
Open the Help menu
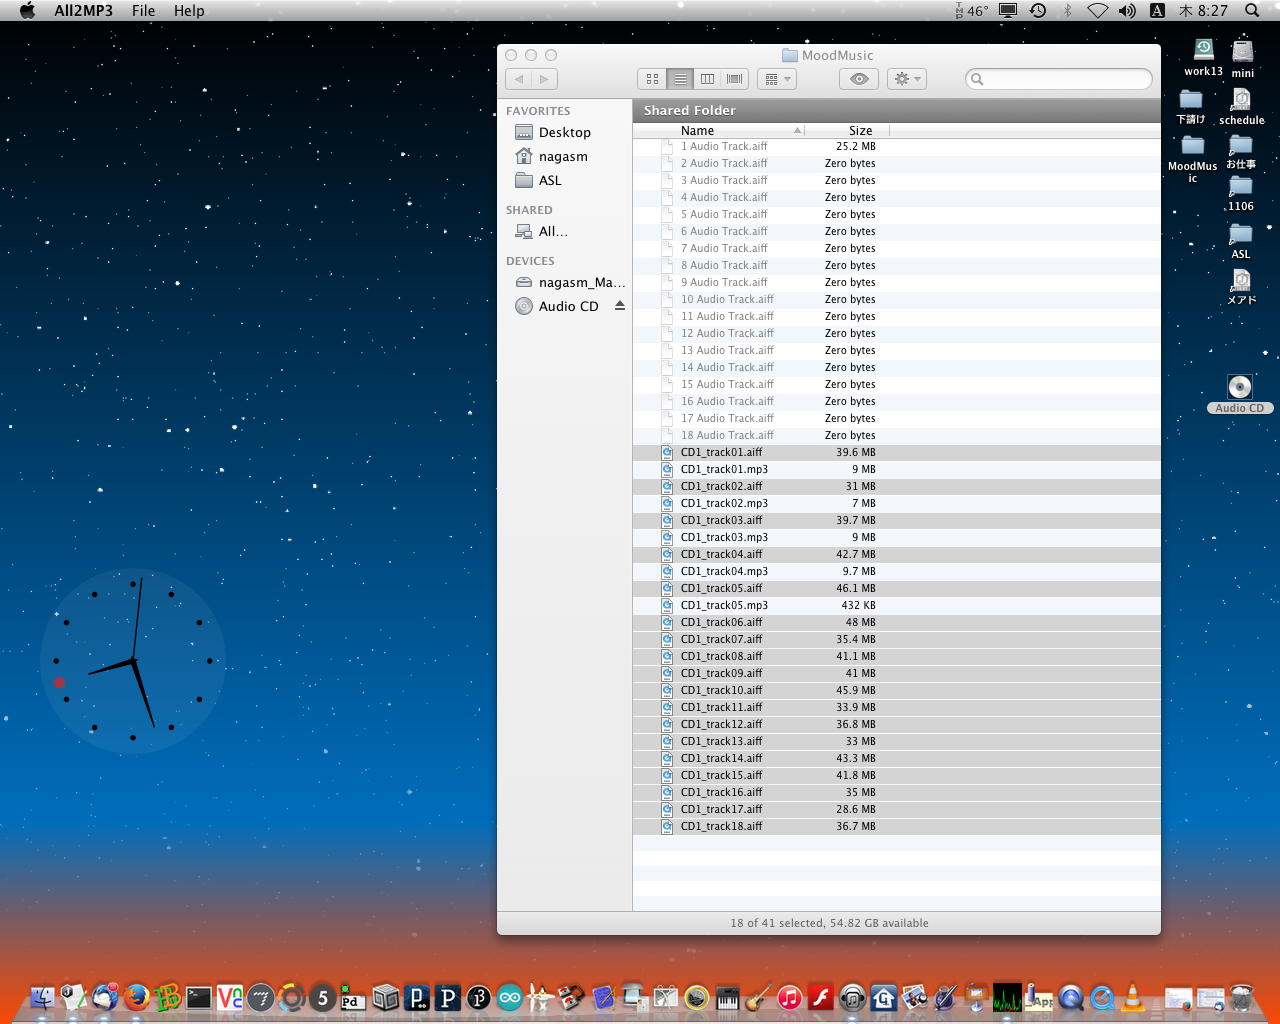pos(189,11)
